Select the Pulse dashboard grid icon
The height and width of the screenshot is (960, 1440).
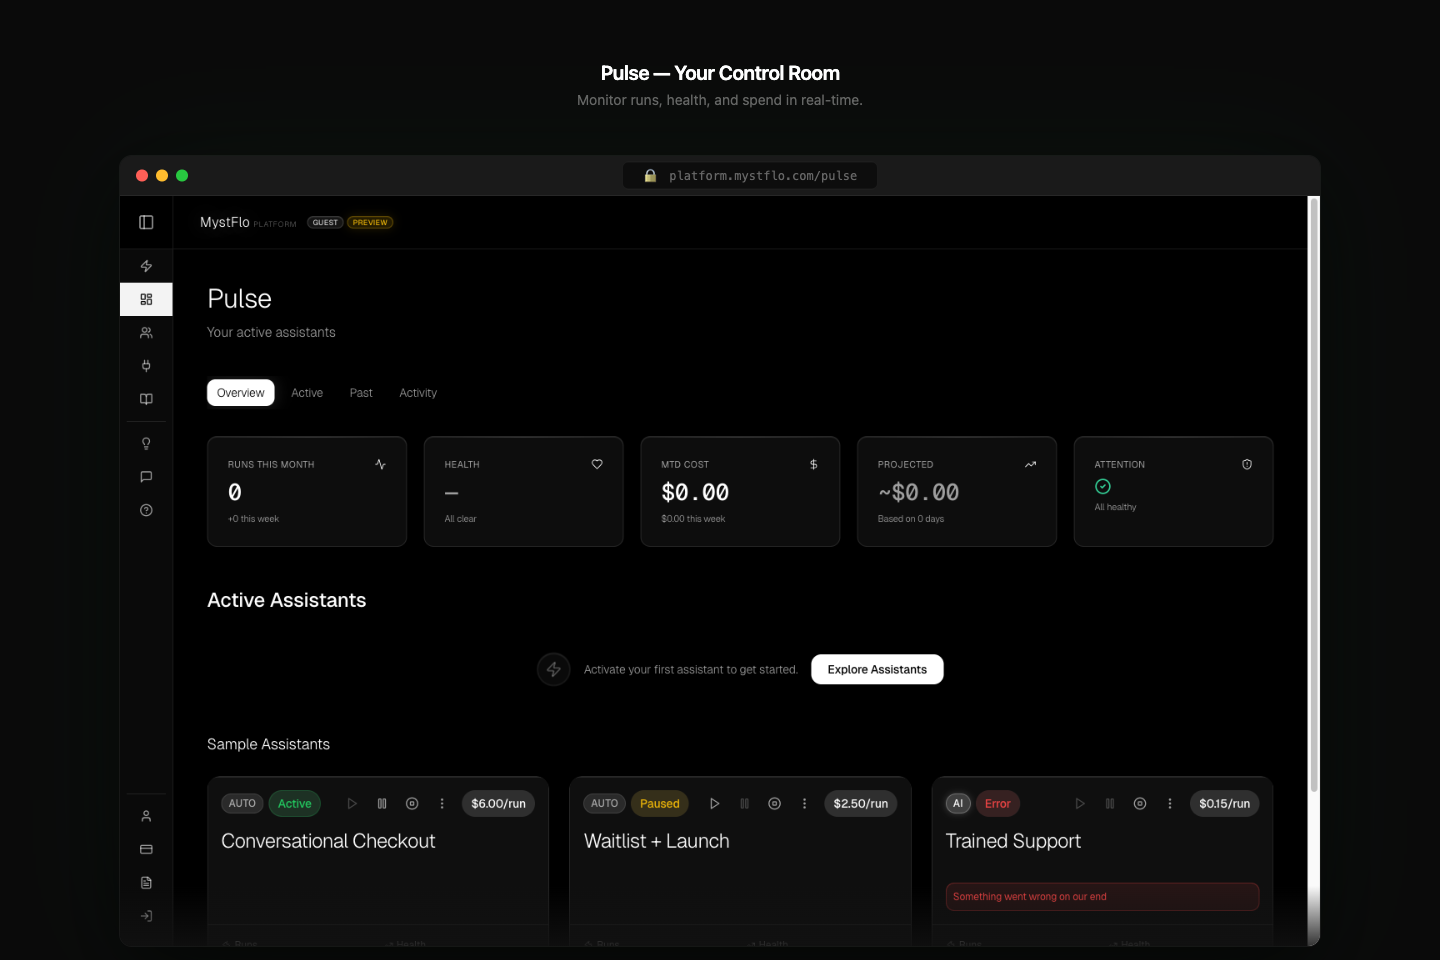click(146, 299)
